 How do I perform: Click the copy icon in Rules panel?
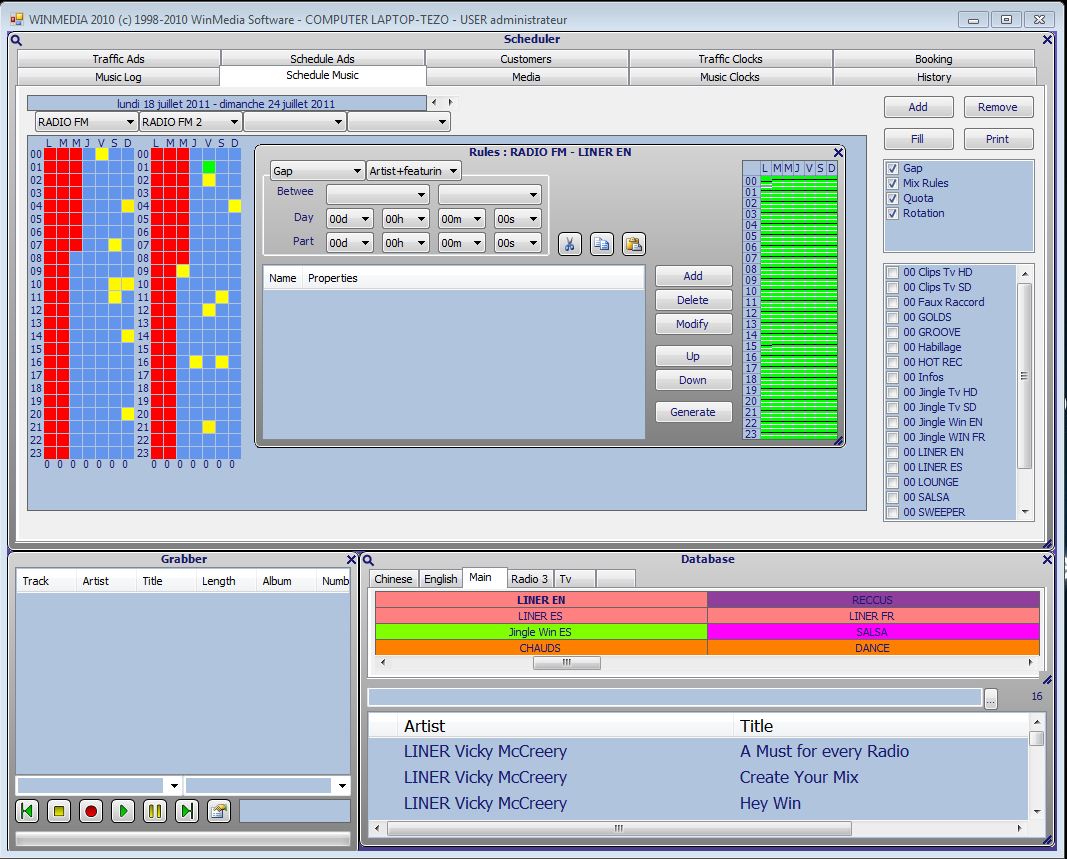click(x=601, y=243)
